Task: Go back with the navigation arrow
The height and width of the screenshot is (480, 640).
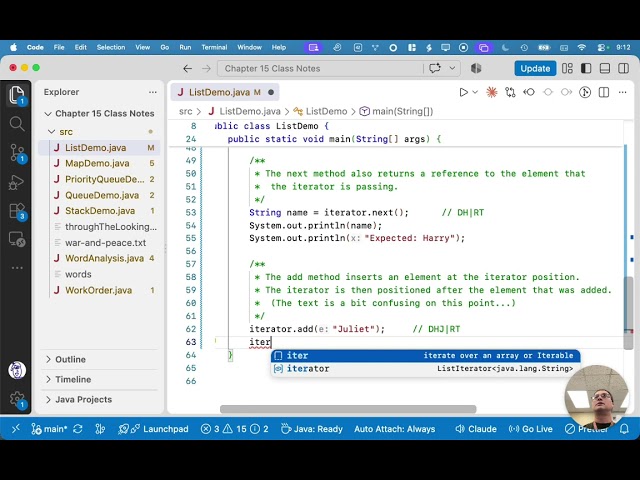Action: (187, 69)
